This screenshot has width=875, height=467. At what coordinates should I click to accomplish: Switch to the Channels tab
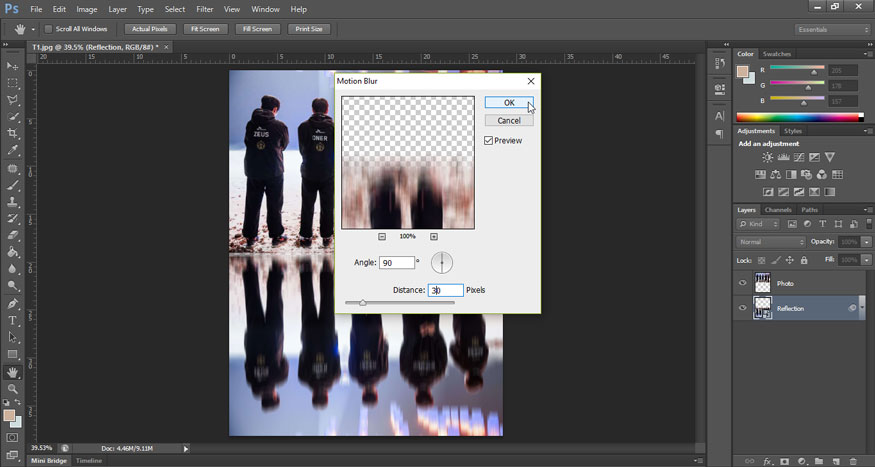pos(777,210)
